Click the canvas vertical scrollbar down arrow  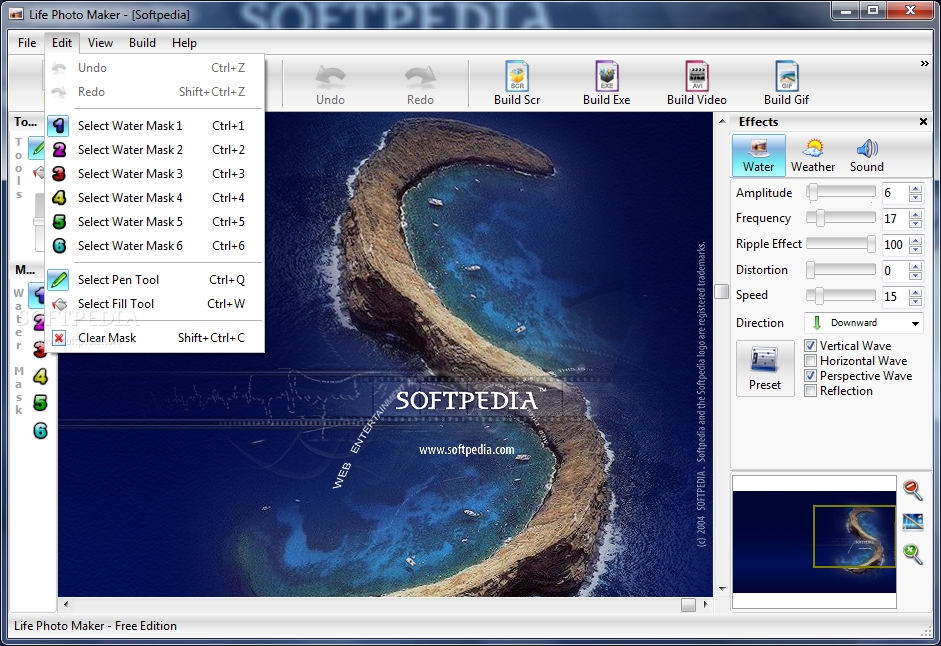722,589
